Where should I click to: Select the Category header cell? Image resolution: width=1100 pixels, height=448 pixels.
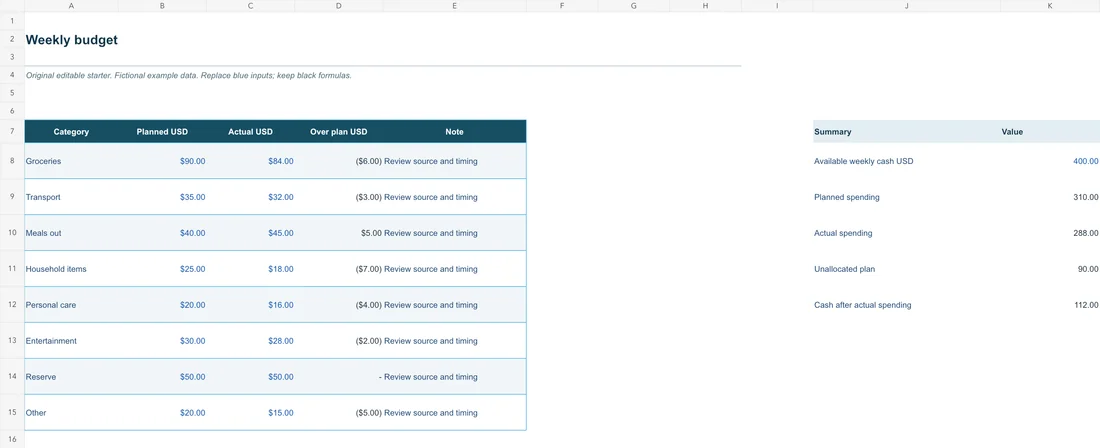(72, 131)
